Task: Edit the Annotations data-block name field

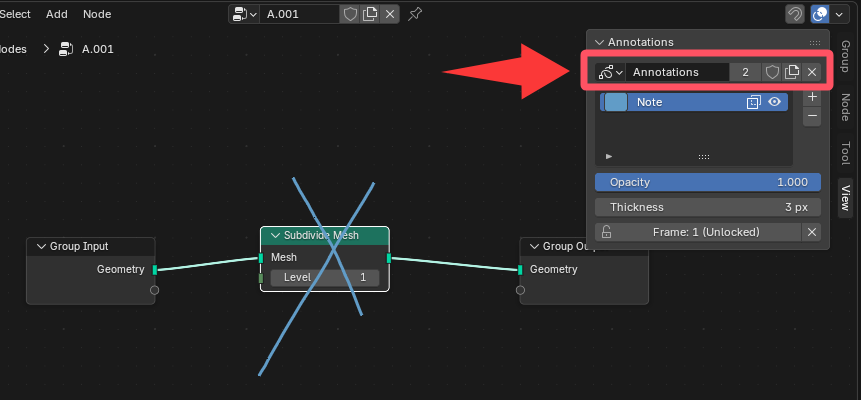Action: coord(677,72)
